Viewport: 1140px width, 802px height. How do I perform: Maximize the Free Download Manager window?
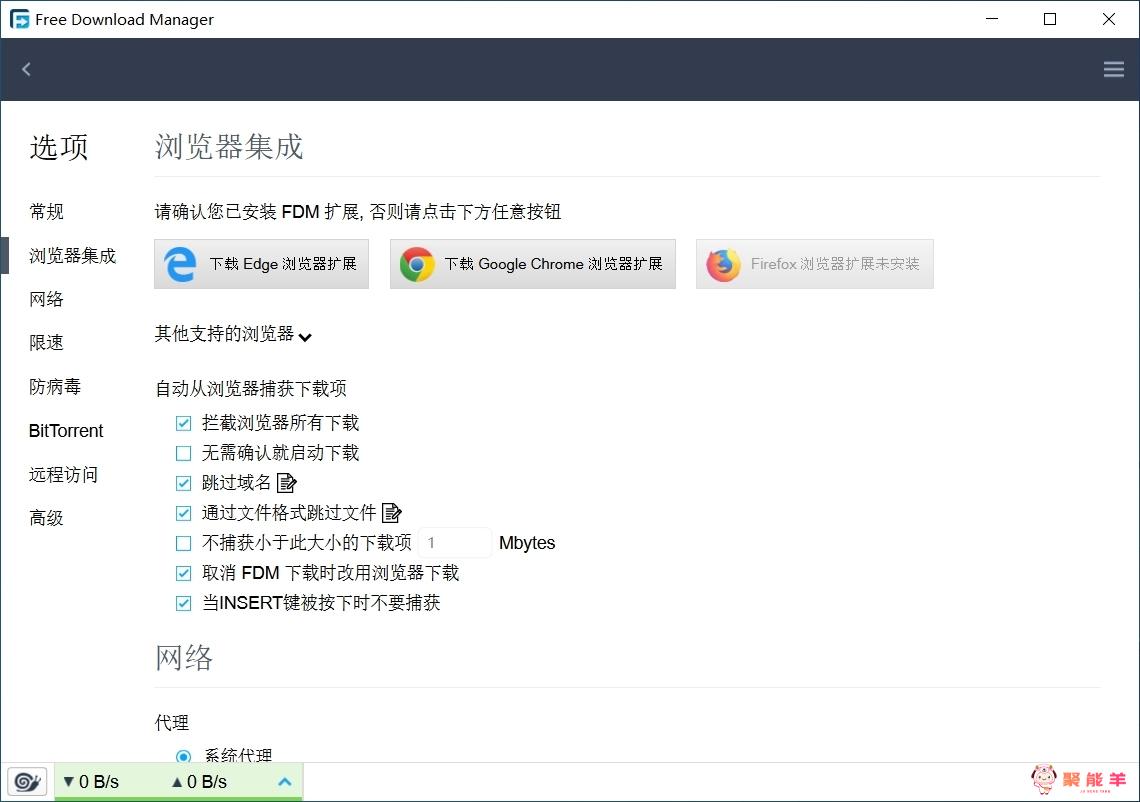point(1050,19)
